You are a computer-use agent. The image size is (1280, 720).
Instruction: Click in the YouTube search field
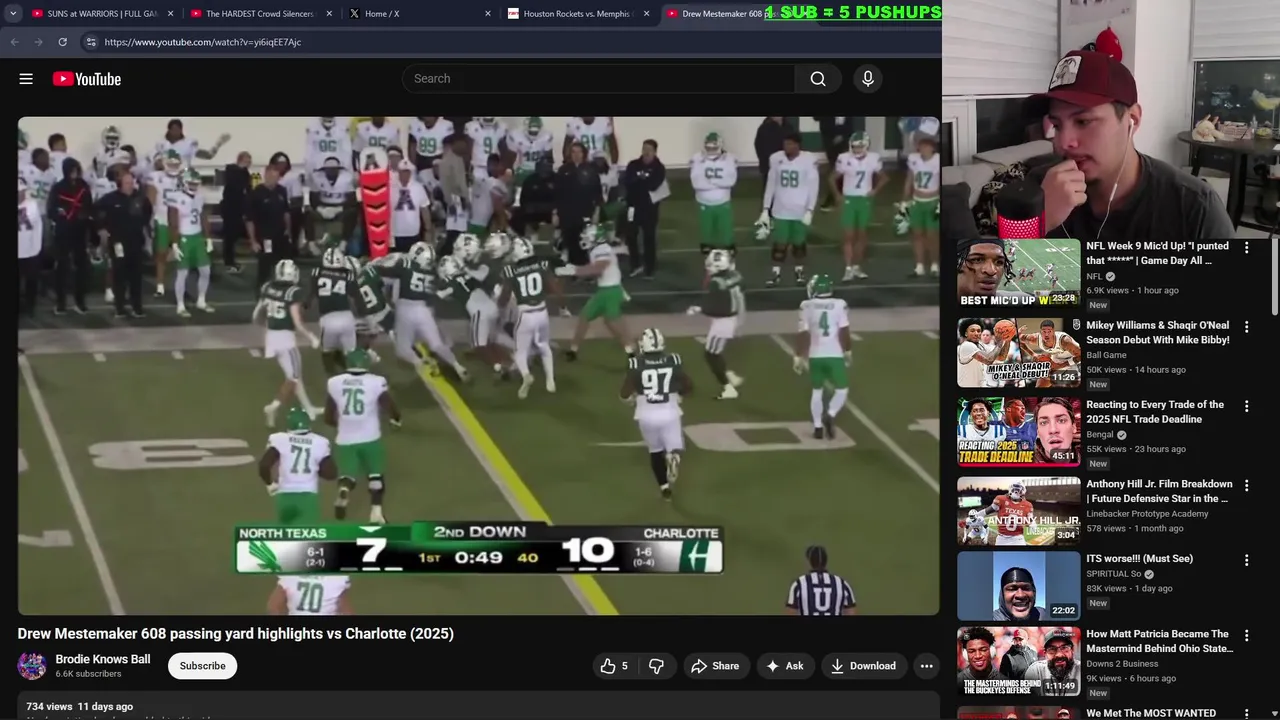click(x=600, y=79)
